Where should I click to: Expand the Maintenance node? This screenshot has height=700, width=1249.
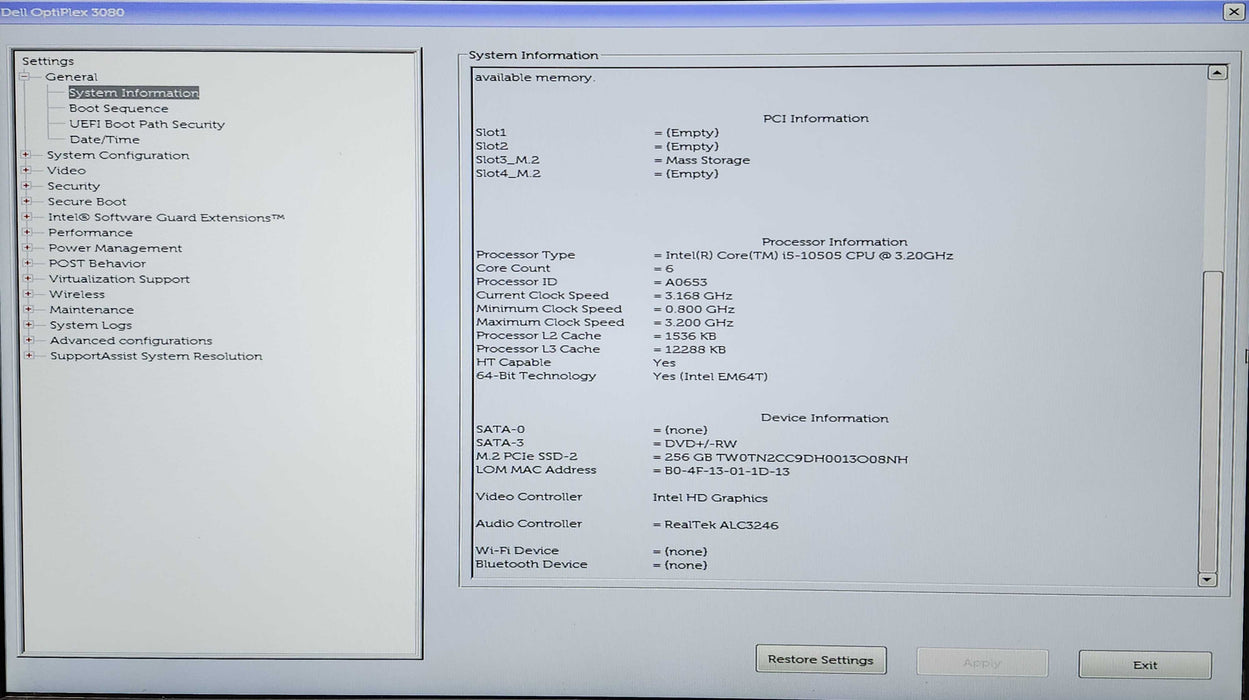[x=28, y=310]
